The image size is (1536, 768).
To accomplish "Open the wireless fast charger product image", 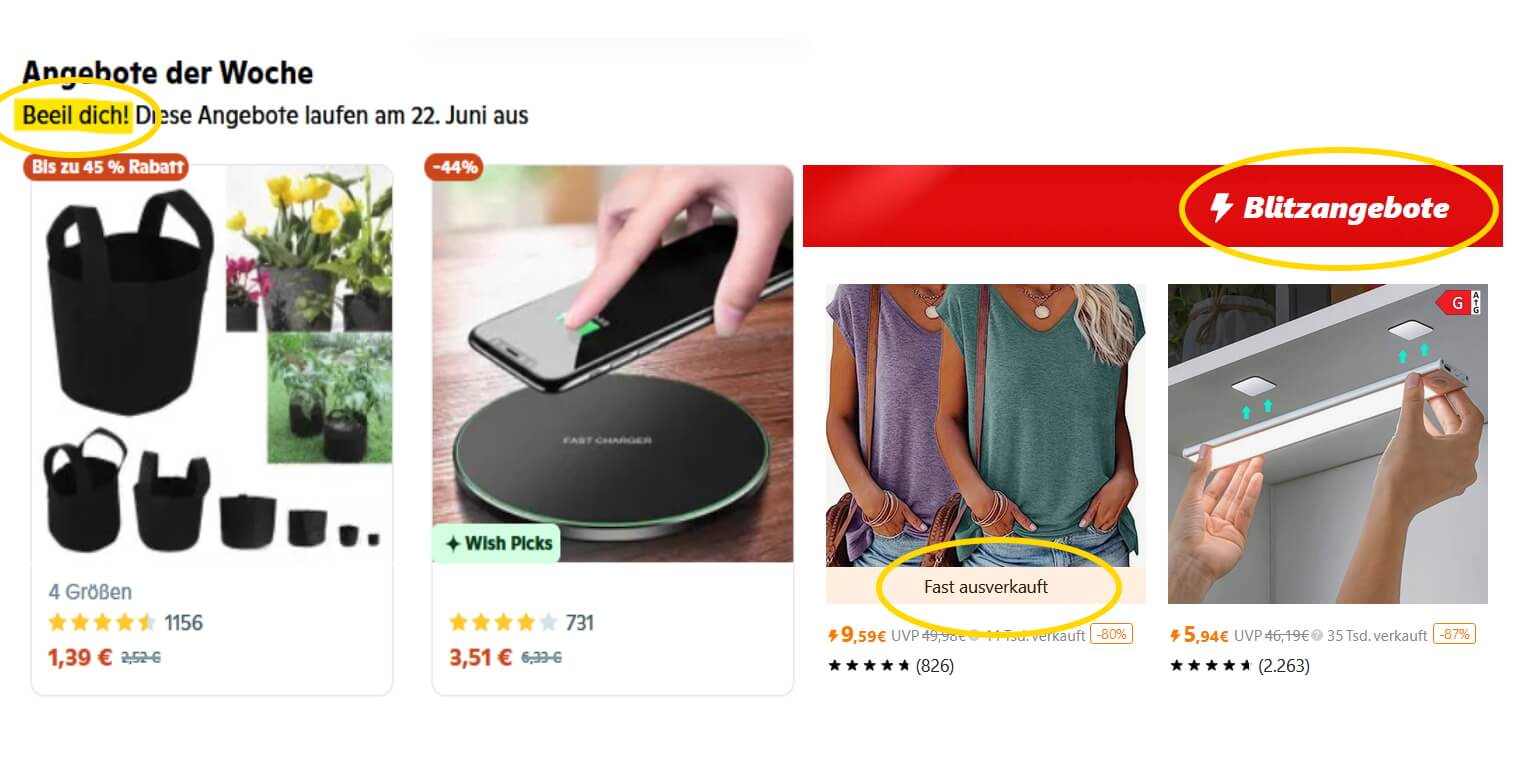I will click(612, 362).
